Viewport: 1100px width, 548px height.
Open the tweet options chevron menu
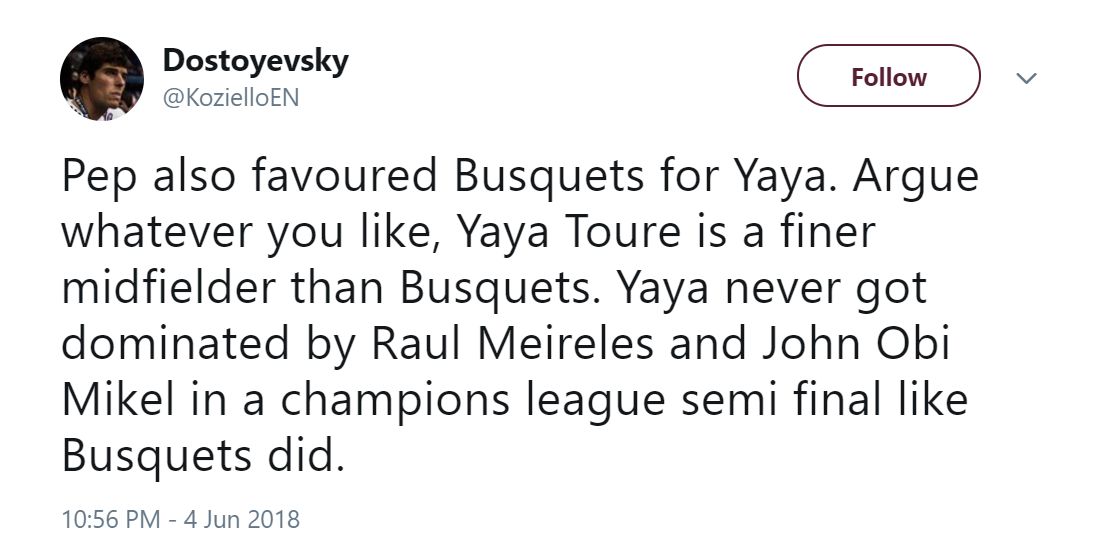pyautogui.click(x=1026, y=78)
